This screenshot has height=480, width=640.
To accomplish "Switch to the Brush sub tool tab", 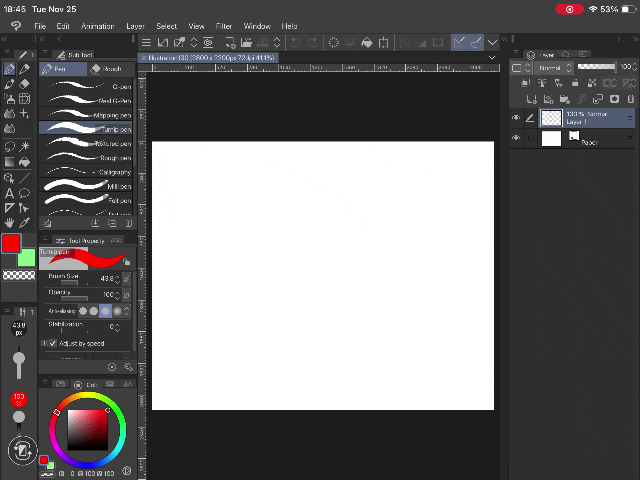I will pyautogui.click(x=108, y=69).
